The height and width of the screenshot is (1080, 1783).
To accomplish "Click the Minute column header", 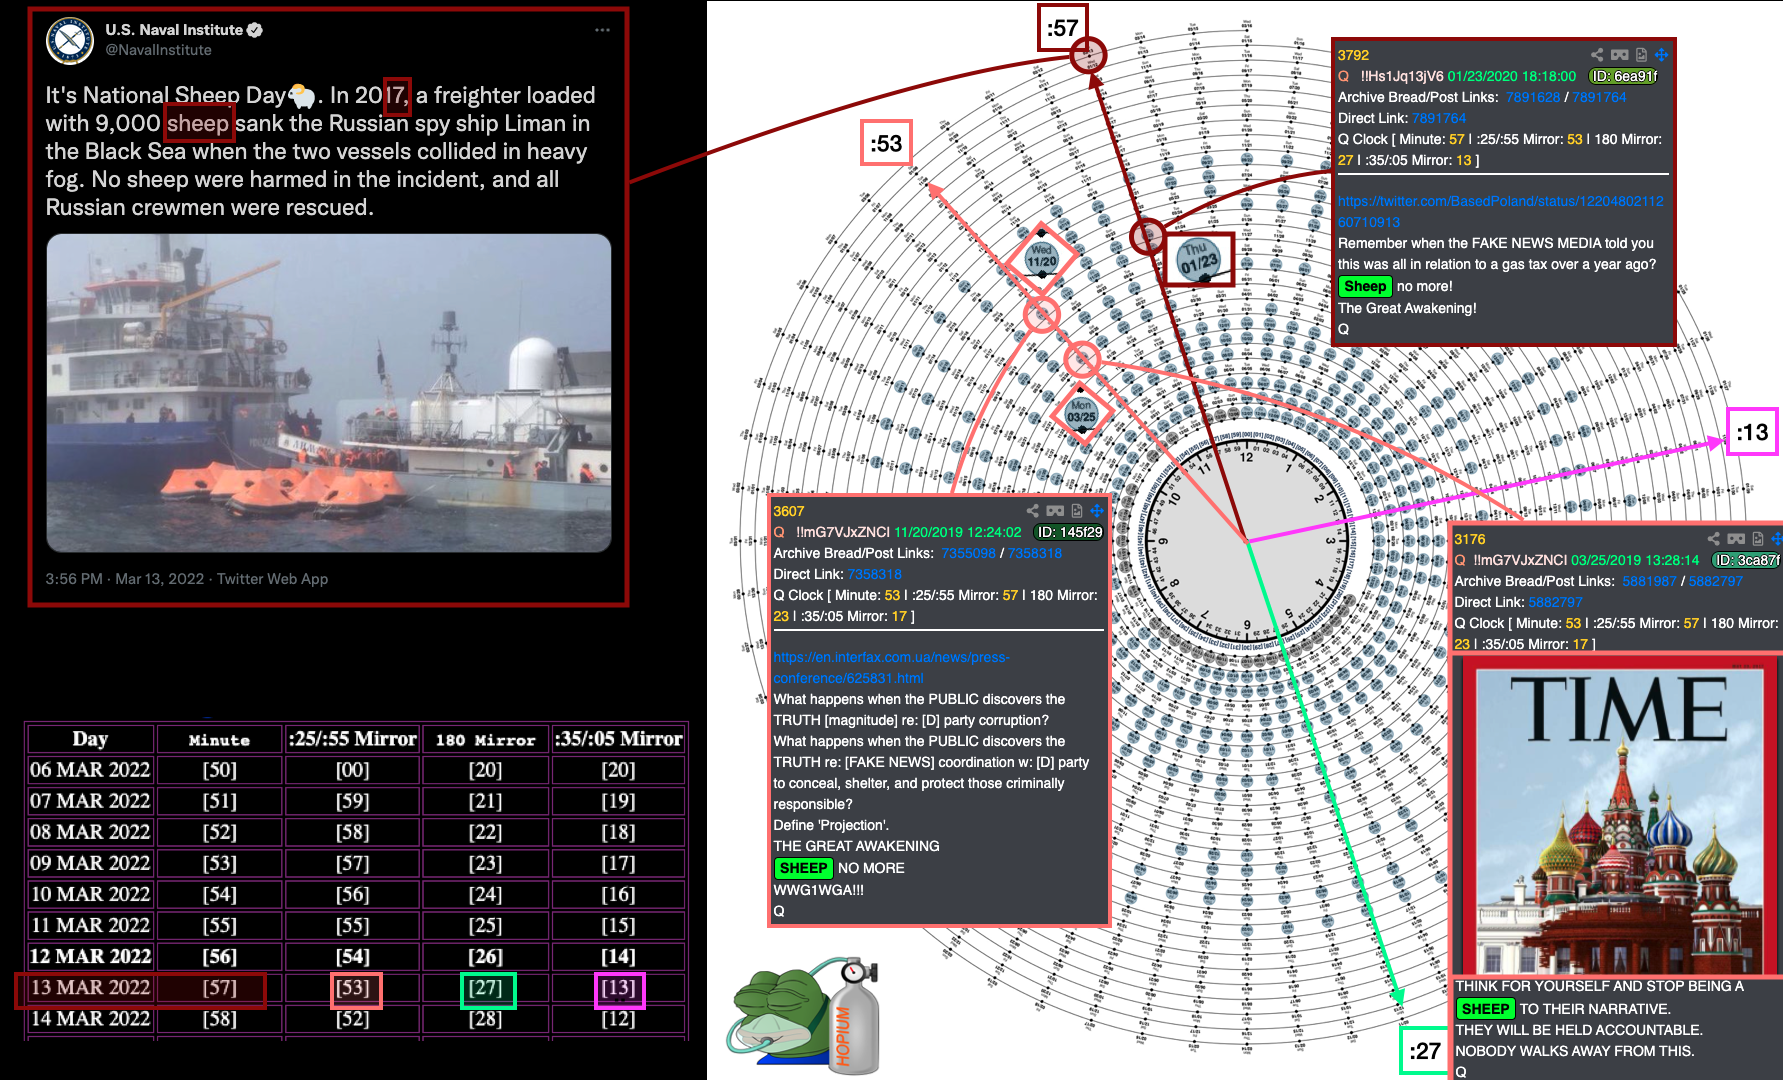I will coord(220,740).
